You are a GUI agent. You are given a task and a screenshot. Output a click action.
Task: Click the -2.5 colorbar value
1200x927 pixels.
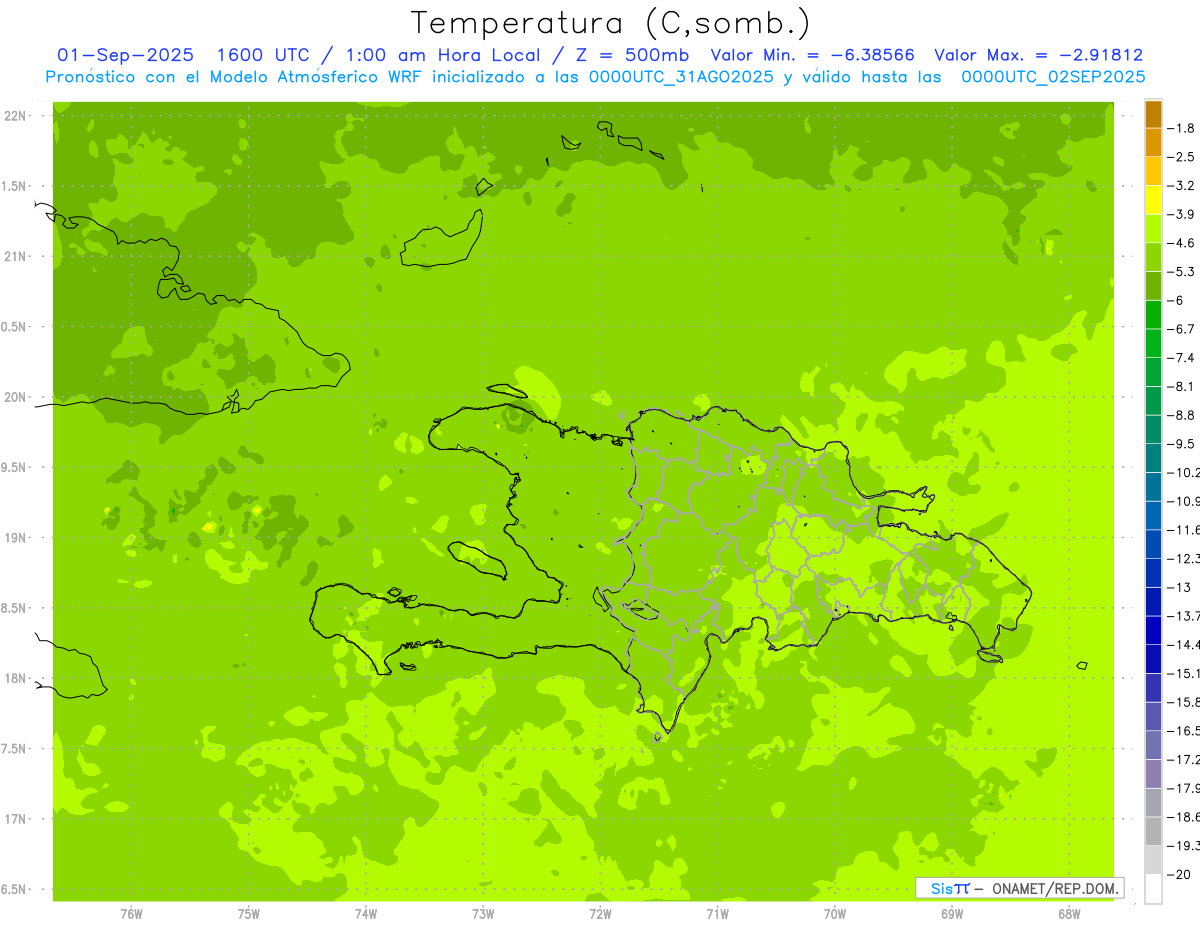[1181, 157]
